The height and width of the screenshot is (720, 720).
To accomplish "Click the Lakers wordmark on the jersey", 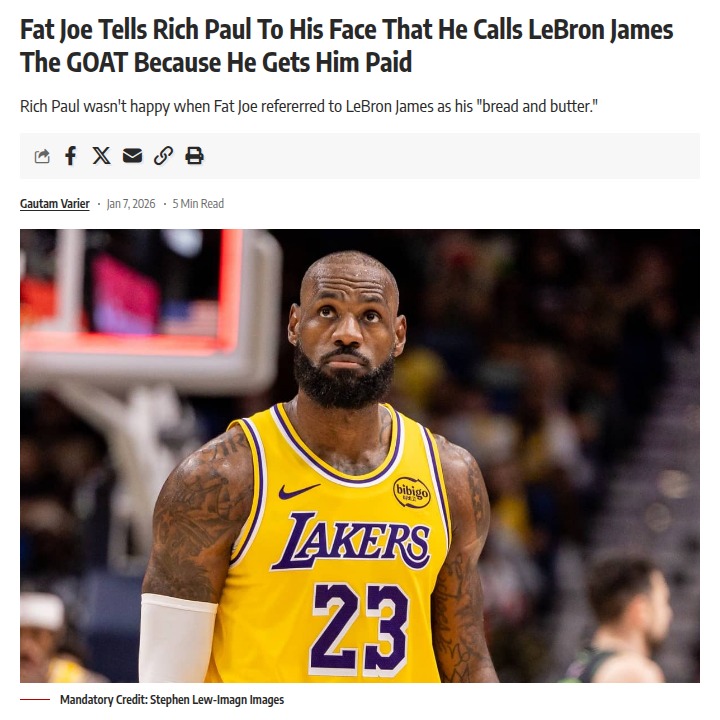I will [x=351, y=540].
